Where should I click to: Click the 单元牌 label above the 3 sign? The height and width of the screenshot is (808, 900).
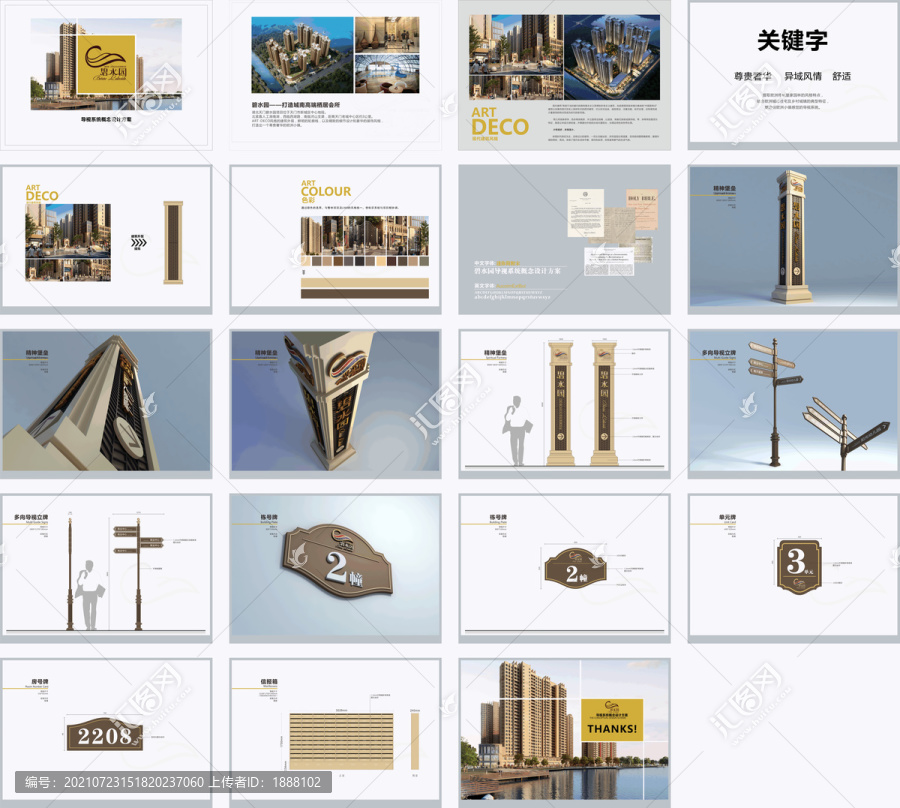[x=728, y=517]
